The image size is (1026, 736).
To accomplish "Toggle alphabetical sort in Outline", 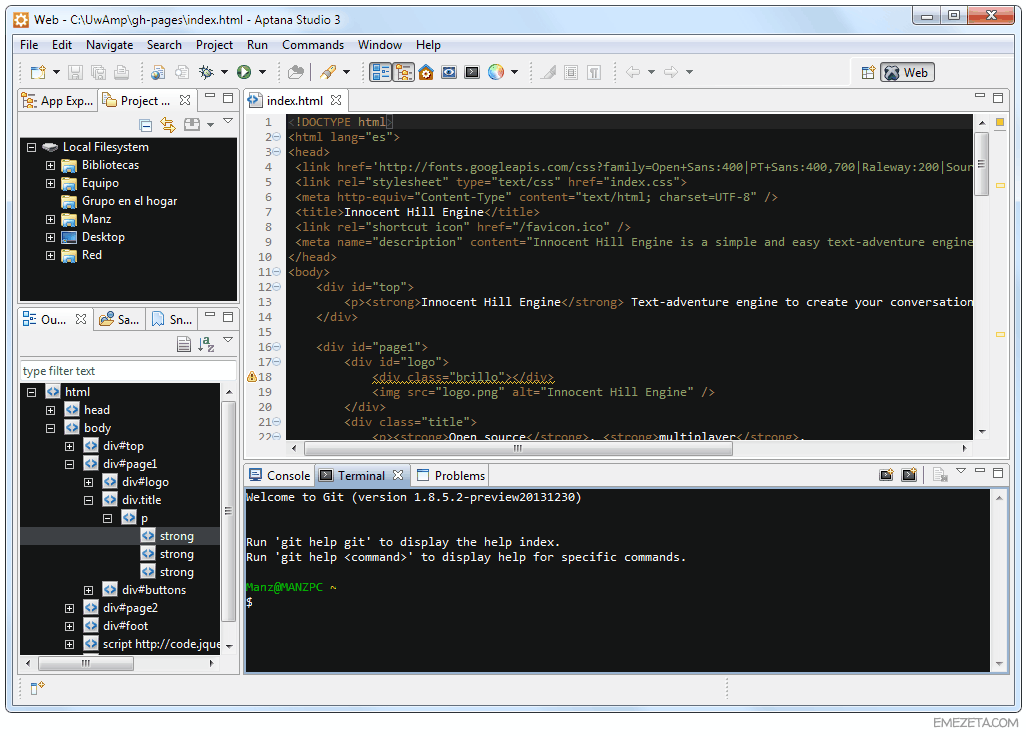I will tap(206, 343).
